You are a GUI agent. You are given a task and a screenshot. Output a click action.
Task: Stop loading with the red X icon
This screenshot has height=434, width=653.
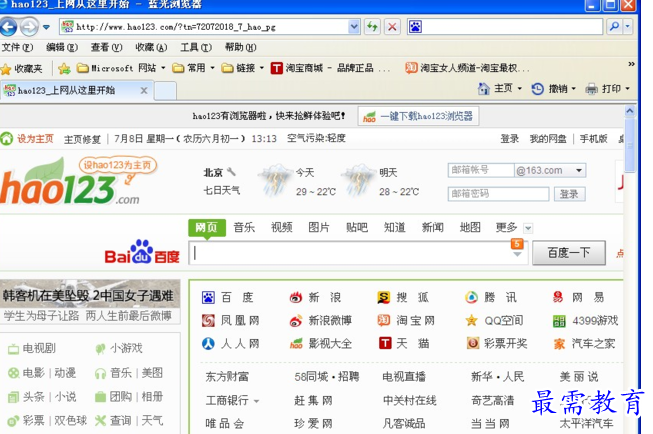click(392, 27)
